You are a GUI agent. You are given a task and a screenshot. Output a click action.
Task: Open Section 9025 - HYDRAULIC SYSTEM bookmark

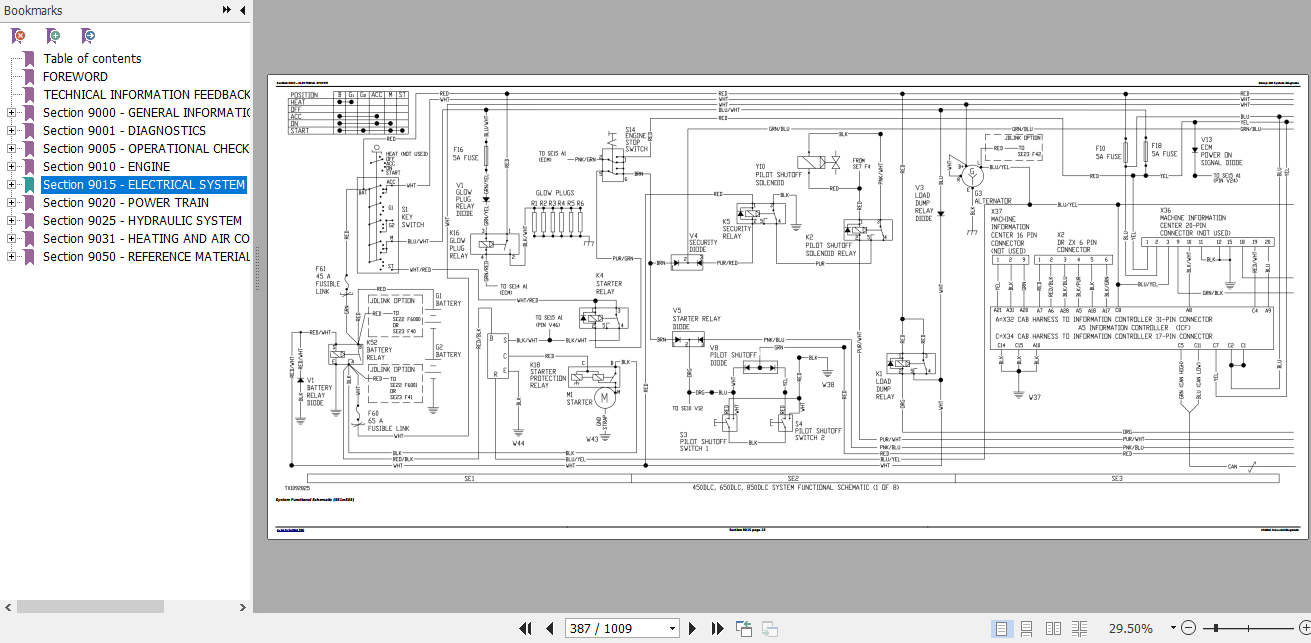142,221
